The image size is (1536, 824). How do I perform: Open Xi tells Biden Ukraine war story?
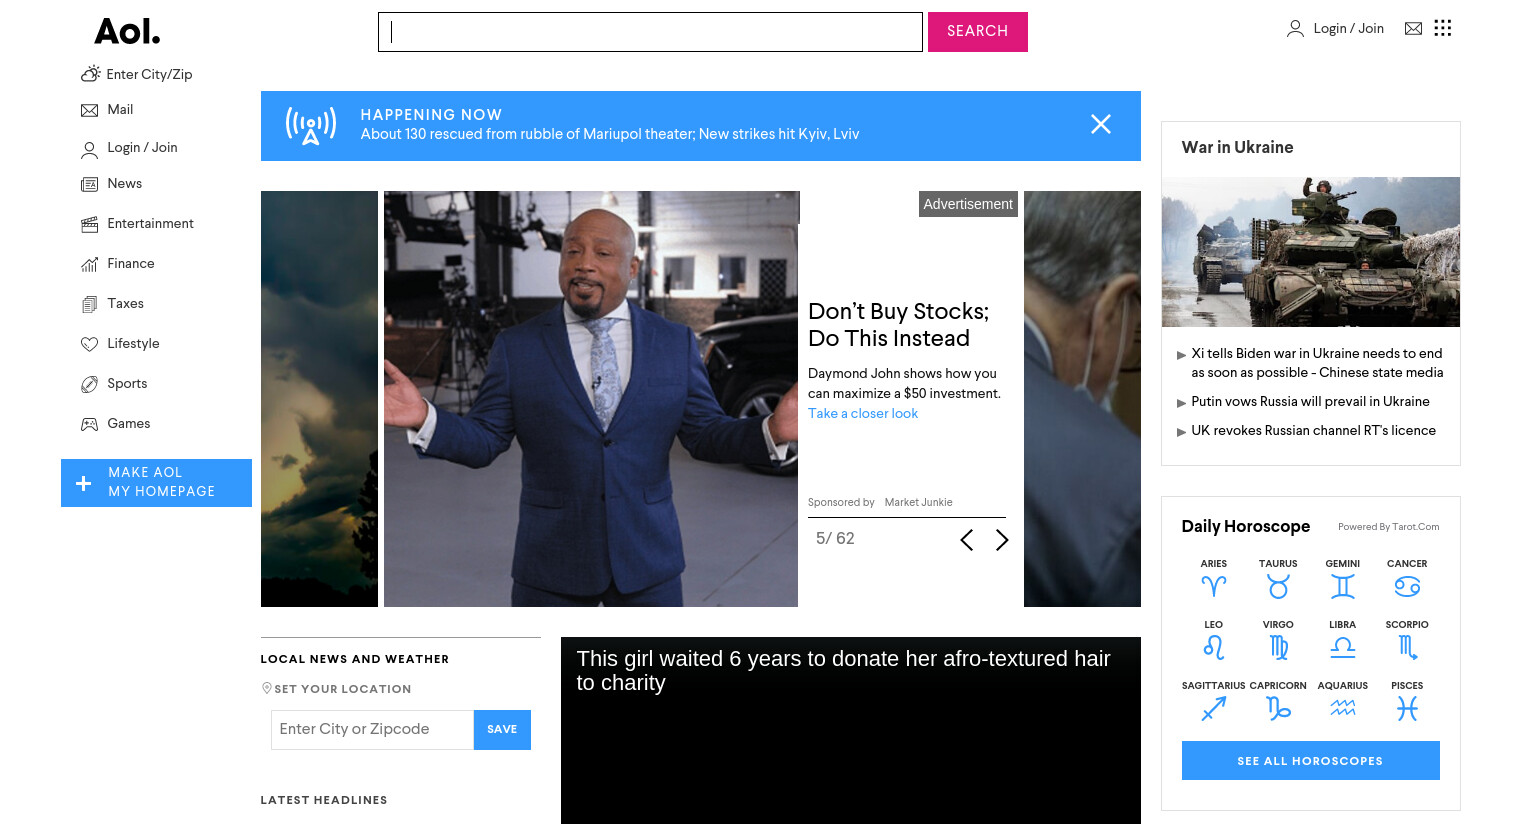click(x=1317, y=363)
